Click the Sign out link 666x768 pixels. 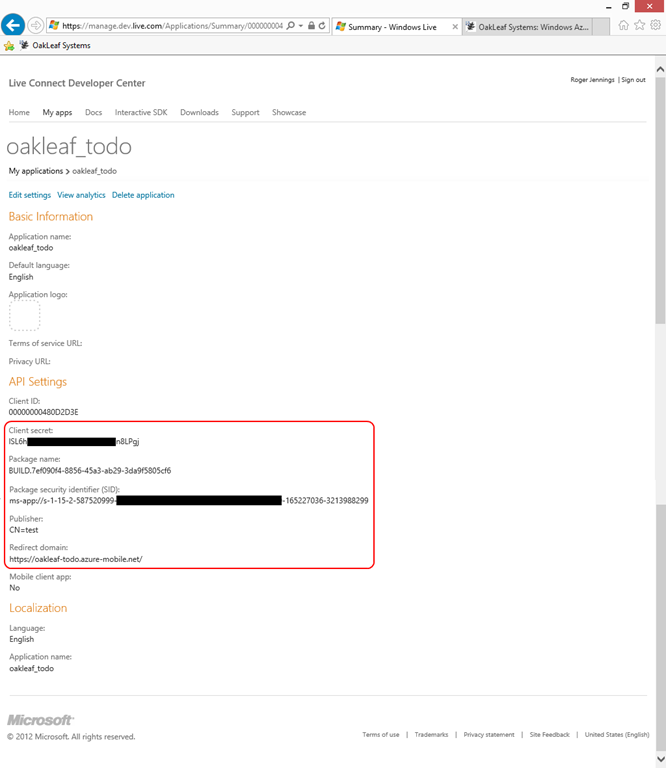[633, 79]
